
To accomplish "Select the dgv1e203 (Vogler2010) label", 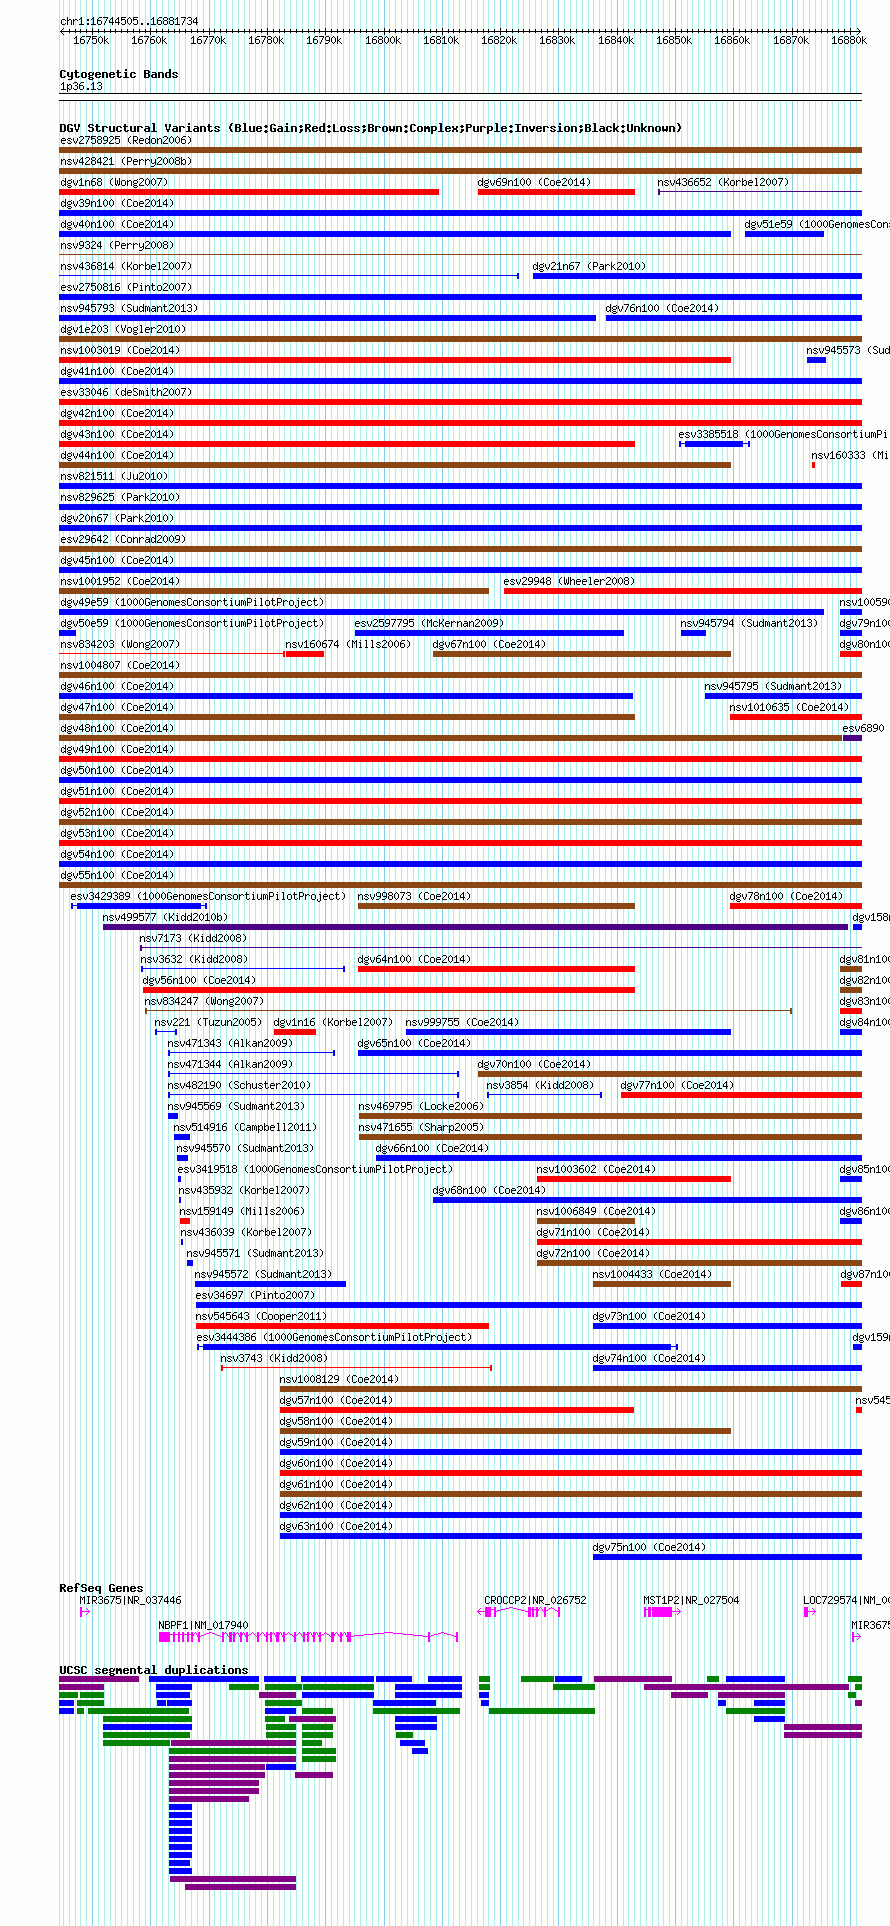I will click(123, 329).
